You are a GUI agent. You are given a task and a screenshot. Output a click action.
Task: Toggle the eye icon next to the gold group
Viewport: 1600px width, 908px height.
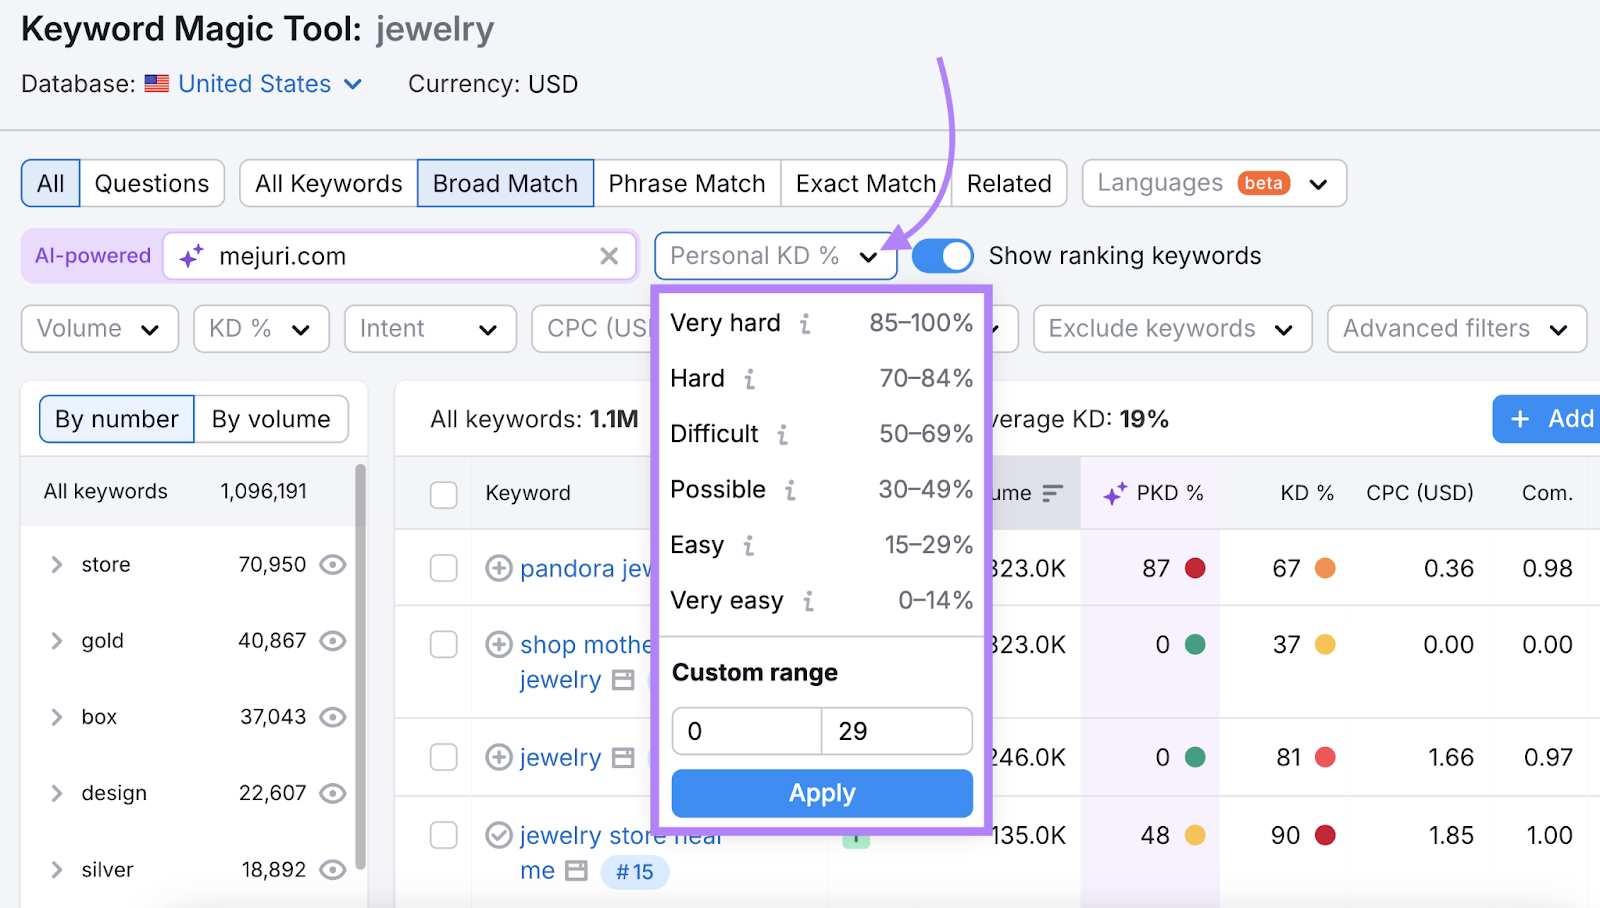coord(333,640)
